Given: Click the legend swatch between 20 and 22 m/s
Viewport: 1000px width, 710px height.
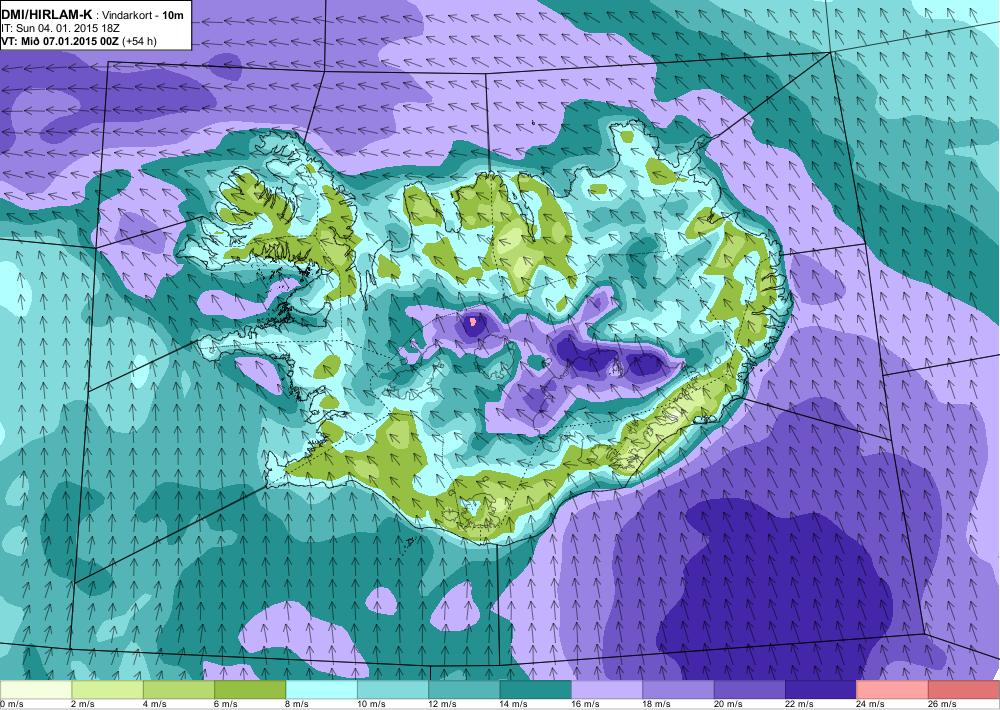Looking at the screenshot, I should tap(750, 690).
